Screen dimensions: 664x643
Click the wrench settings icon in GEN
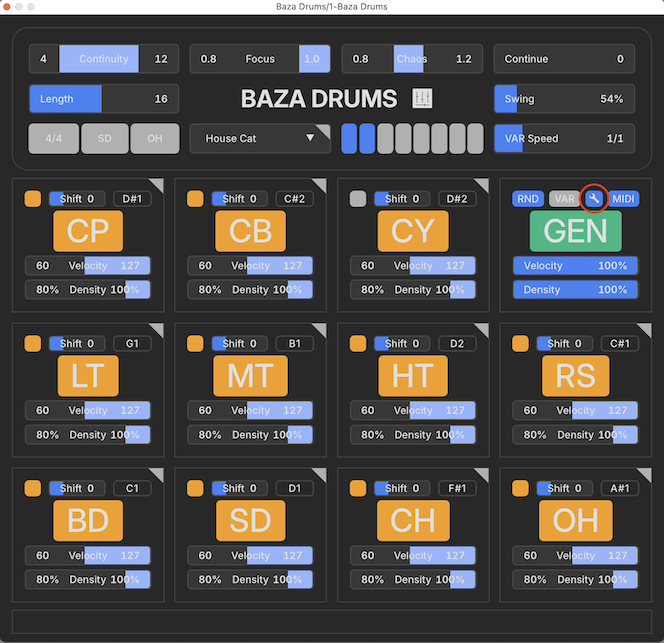coord(594,198)
